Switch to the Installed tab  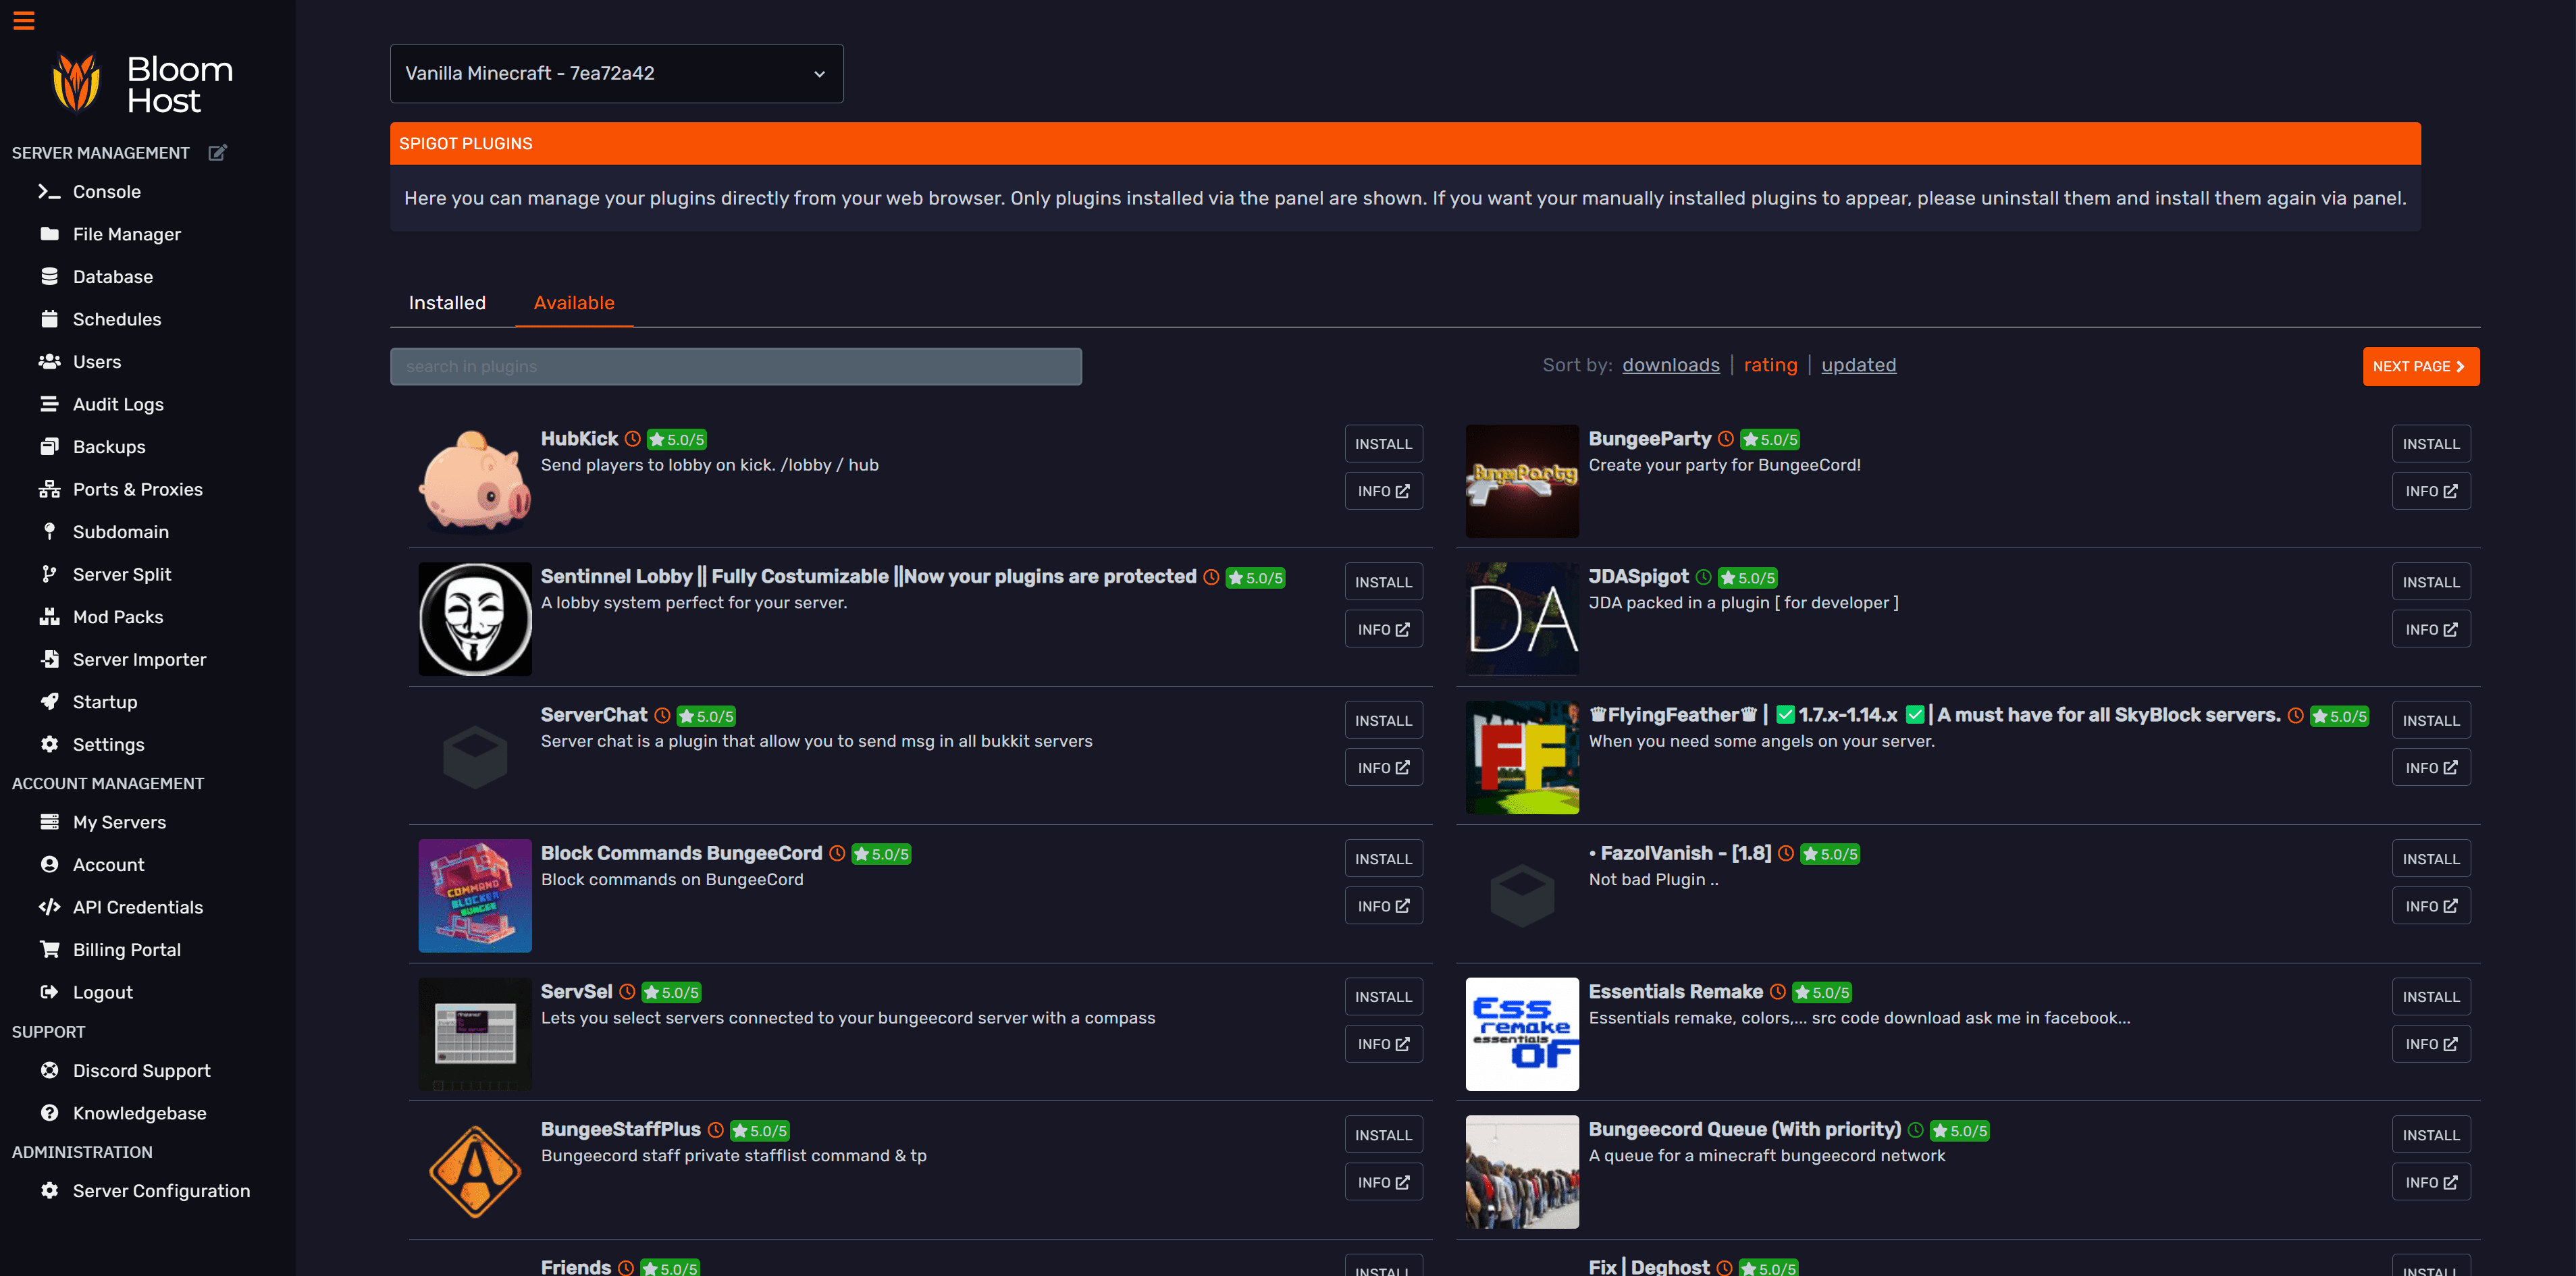pyautogui.click(x=447, y=303)
